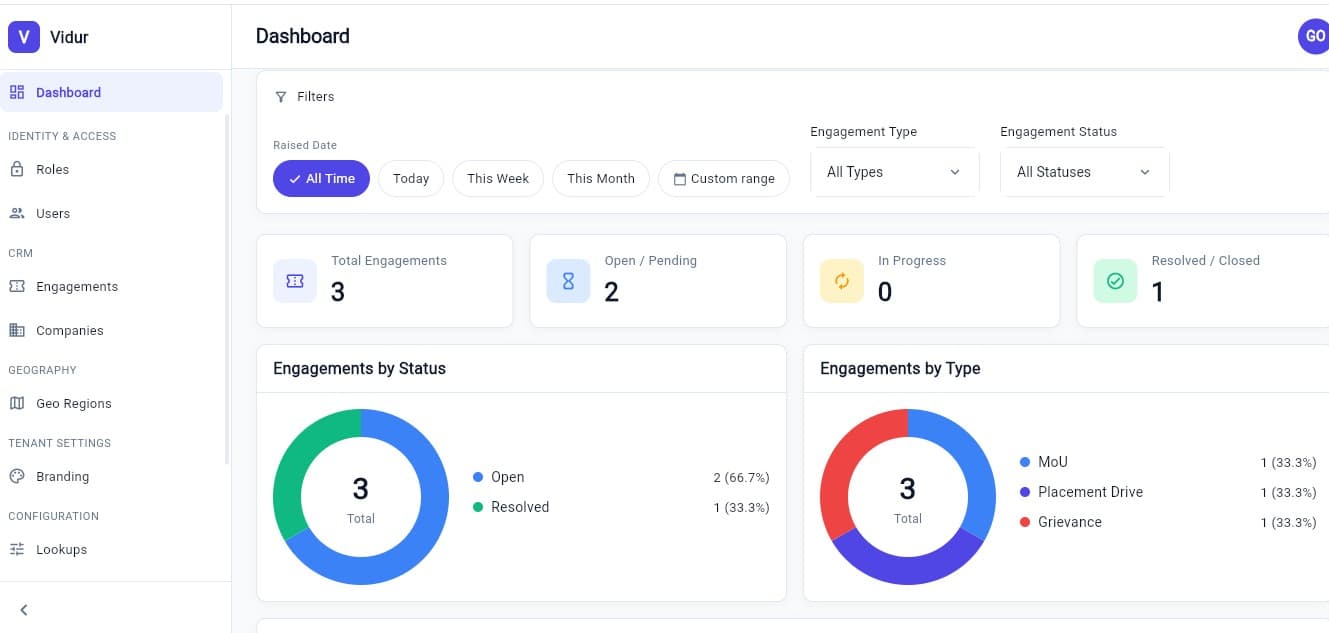Open the Engagement Status dropdown
Image resolution: width=1329 pixels, height=633 pixels.
point(1085,172)
